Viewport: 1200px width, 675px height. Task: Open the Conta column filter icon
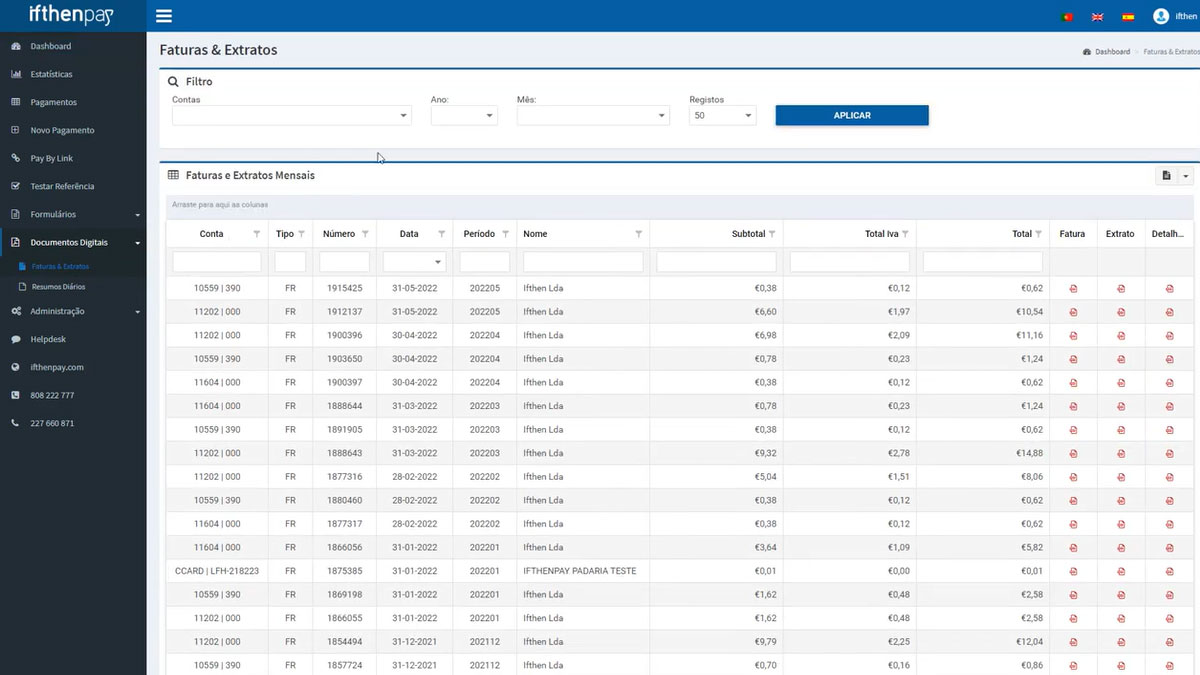point(257,234)
